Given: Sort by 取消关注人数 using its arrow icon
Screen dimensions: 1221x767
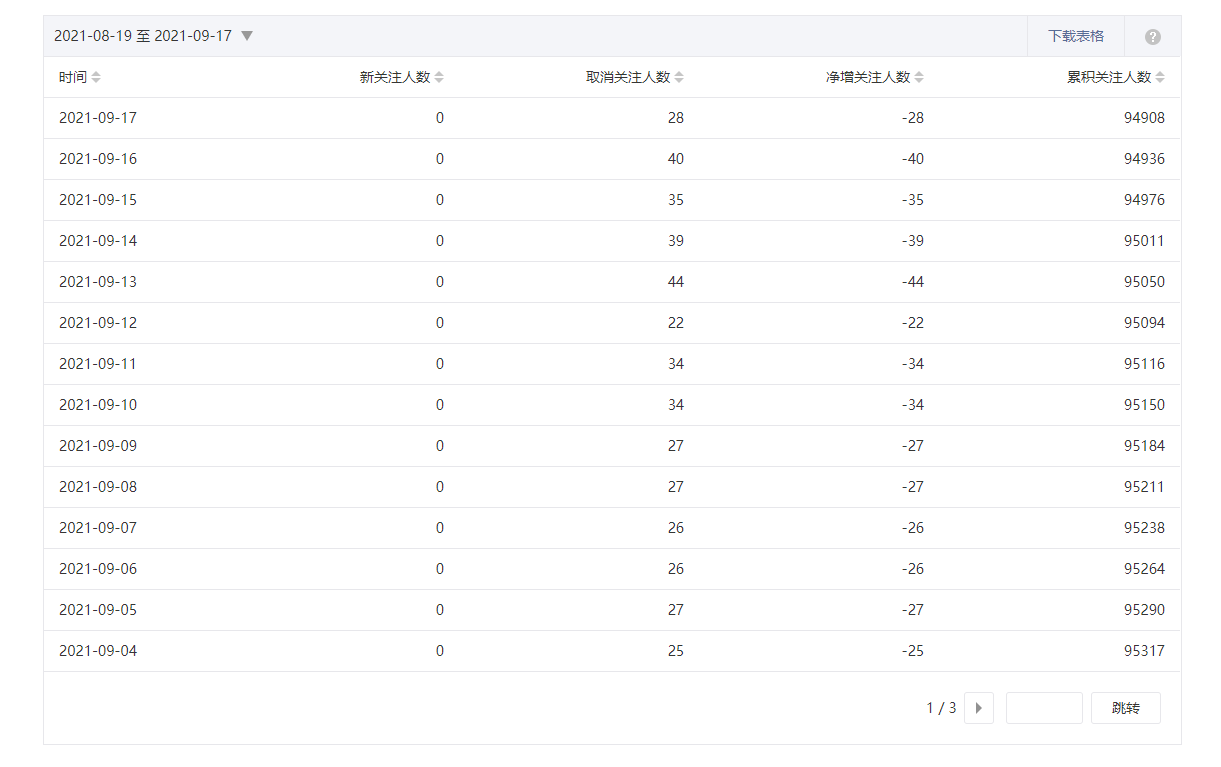Looking at the screenshot, I should pyautogui.click(x=679, y=77).
